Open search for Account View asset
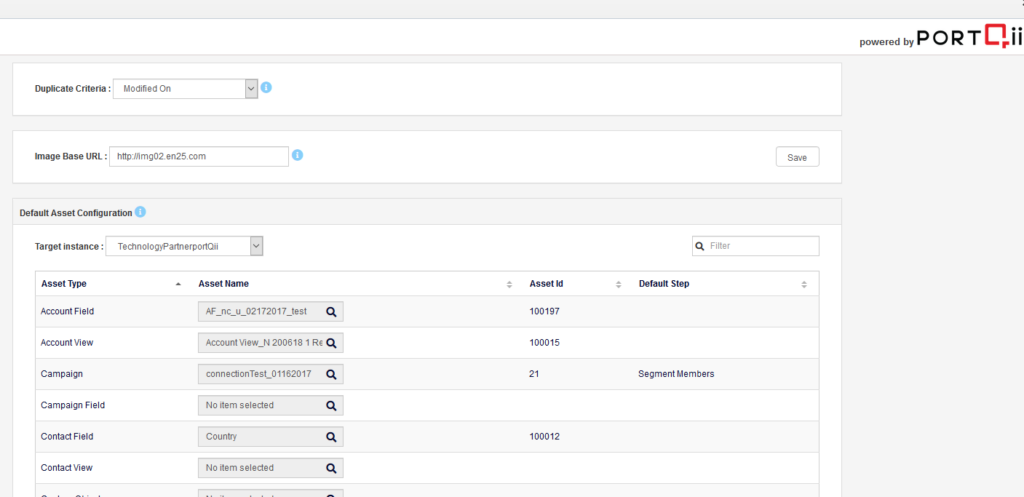This screenshot has height=497, width=1024. click(x=331, y=343)
